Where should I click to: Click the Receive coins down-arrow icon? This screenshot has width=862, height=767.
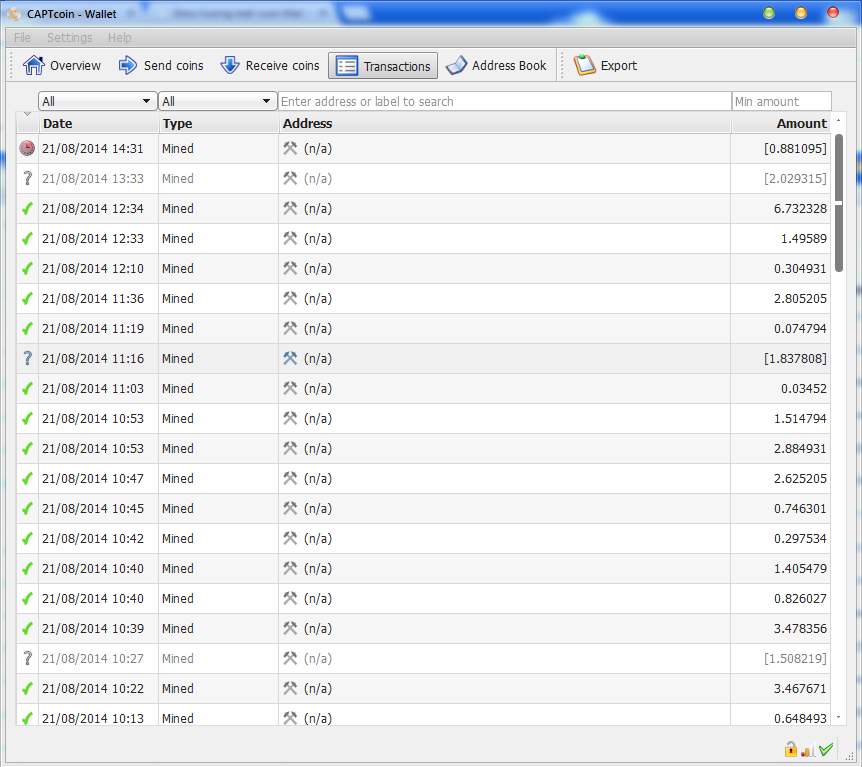click(230, 66)
